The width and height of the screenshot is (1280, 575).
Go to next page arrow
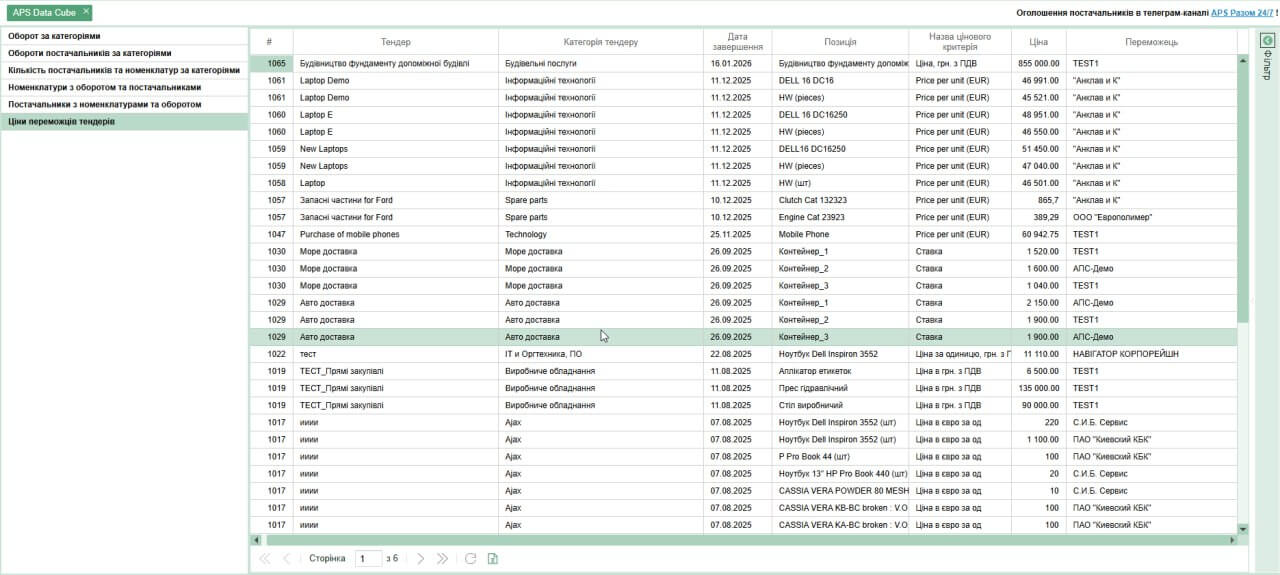420,559
